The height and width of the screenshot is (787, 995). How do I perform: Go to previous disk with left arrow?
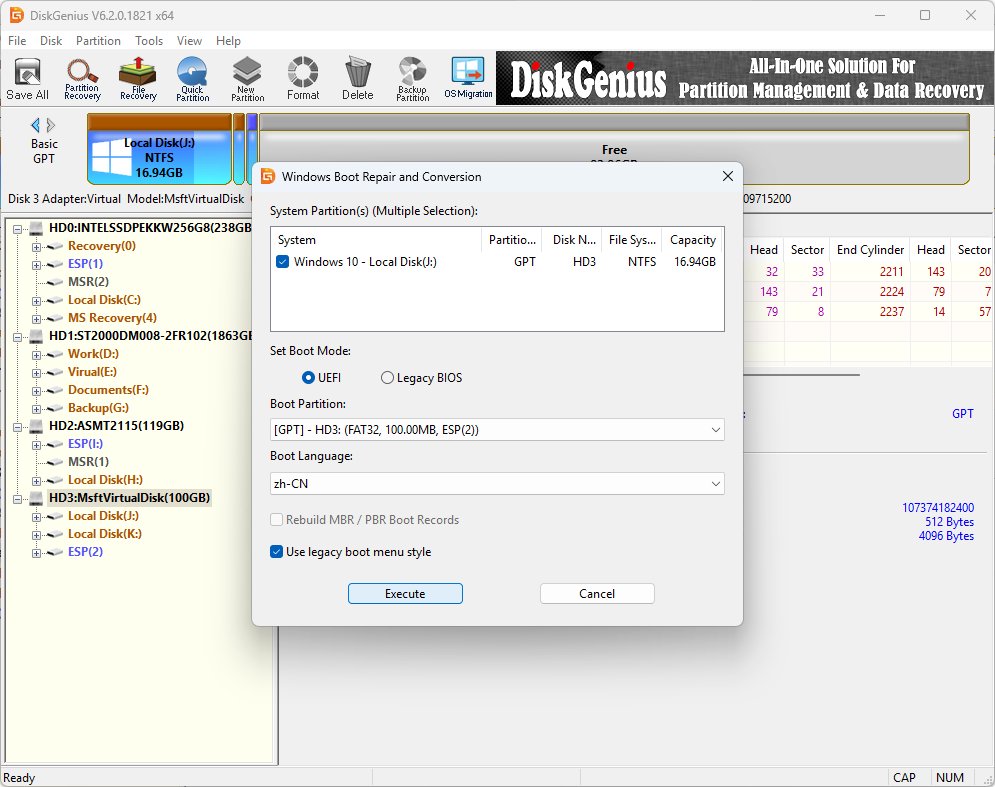[x=36, y=125]
